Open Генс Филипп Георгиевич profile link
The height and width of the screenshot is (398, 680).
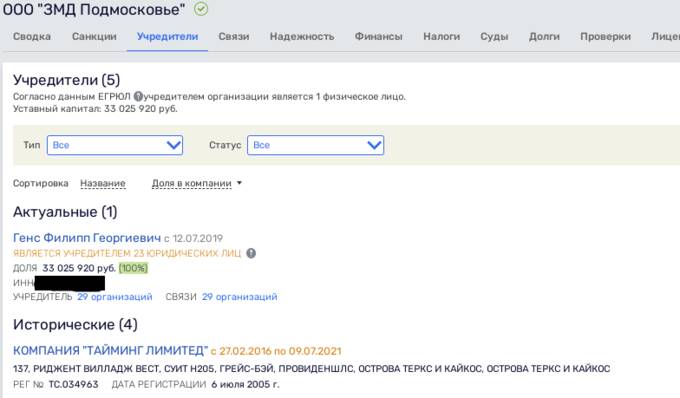click(87, 238)
